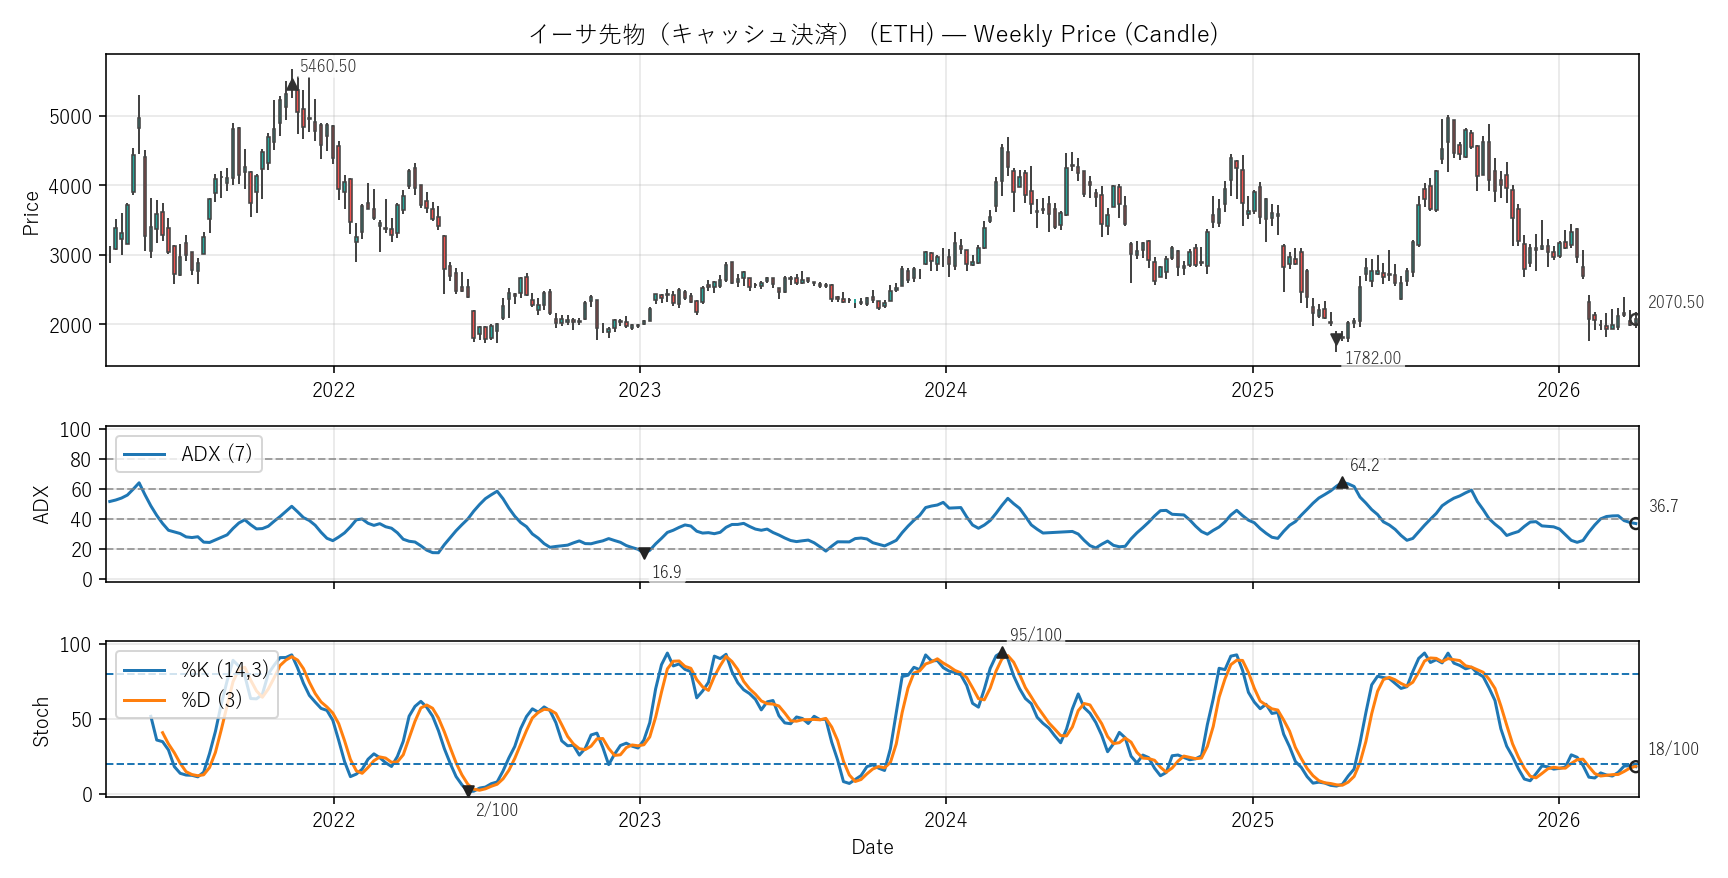
Task: Click the 5000 tick on the Price axis
Action: coord(70,117)
